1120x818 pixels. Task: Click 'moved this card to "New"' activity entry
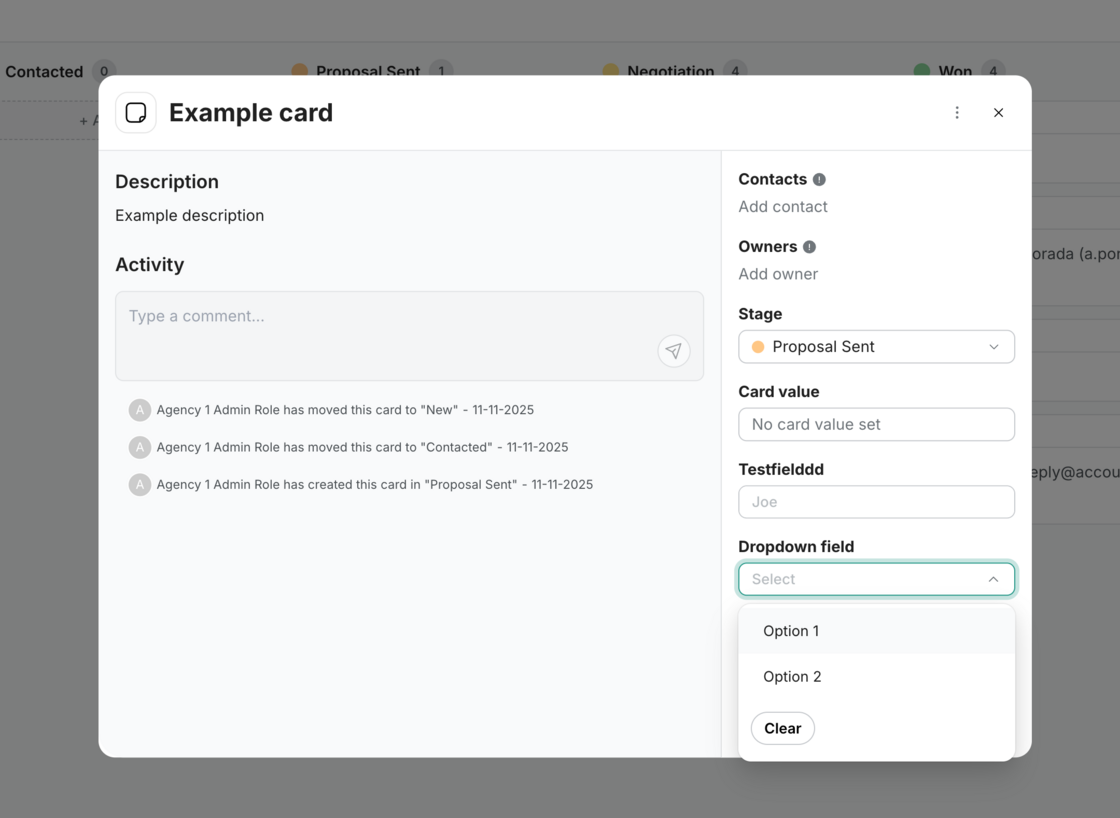pos(345,410)
